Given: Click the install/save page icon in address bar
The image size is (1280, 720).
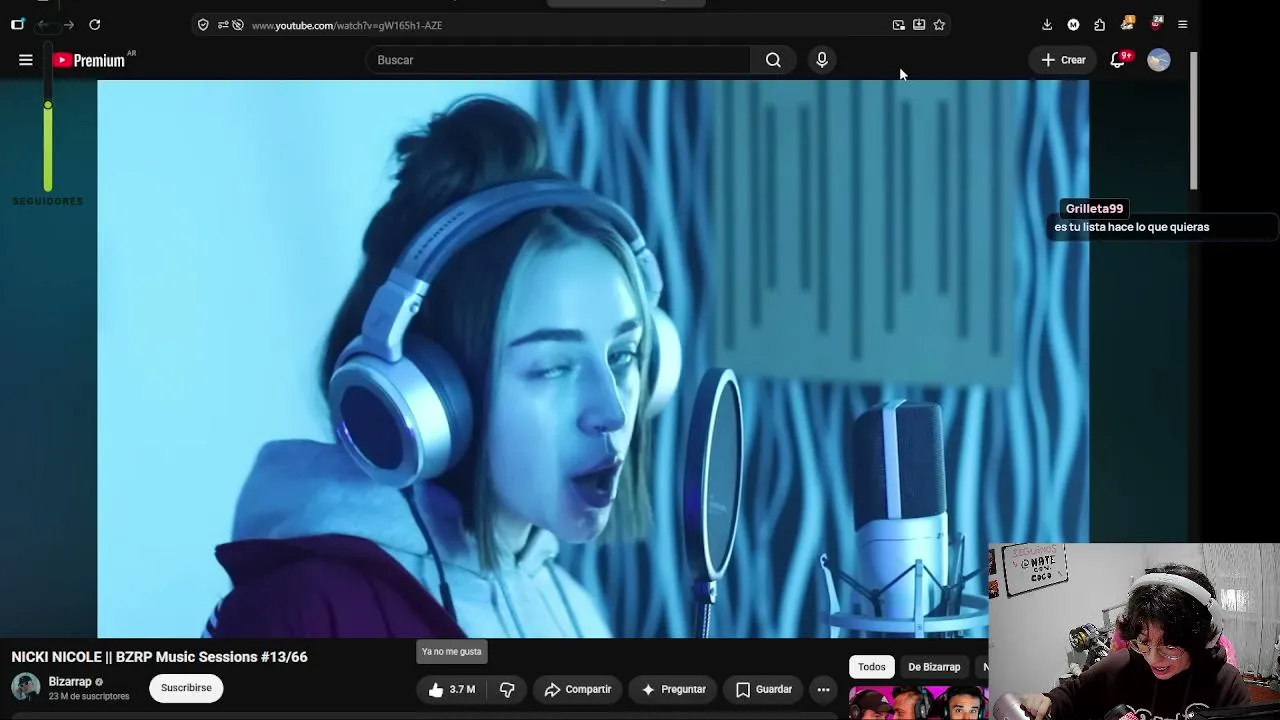Looking at the screenshot, I should (x=919, y=25).
